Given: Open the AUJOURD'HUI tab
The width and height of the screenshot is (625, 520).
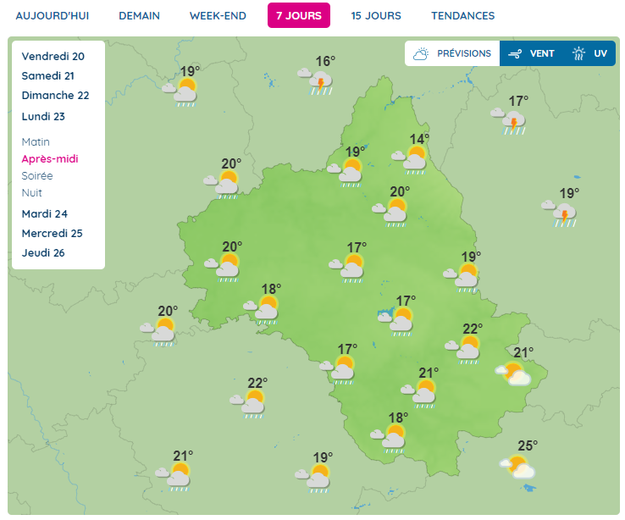Looking at the screenshot, I should point(52,16).
